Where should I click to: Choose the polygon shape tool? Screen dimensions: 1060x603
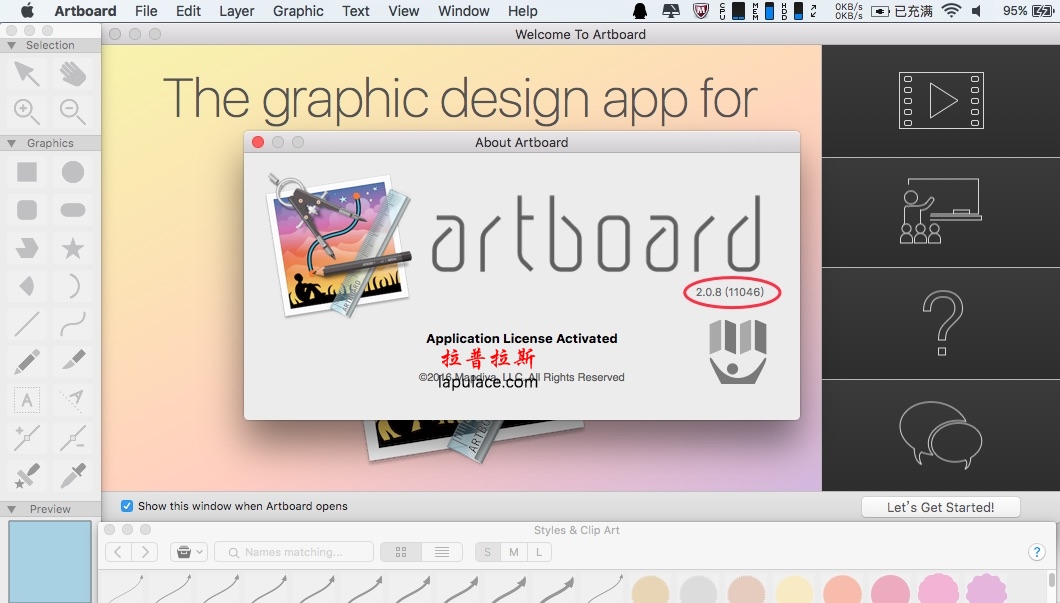pos(27,248)
